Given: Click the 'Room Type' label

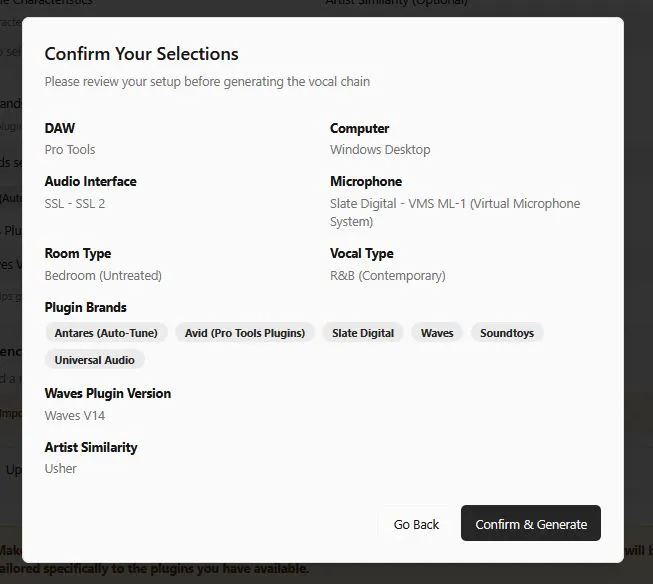Looking at the screenshot, I should coord(78,253).
